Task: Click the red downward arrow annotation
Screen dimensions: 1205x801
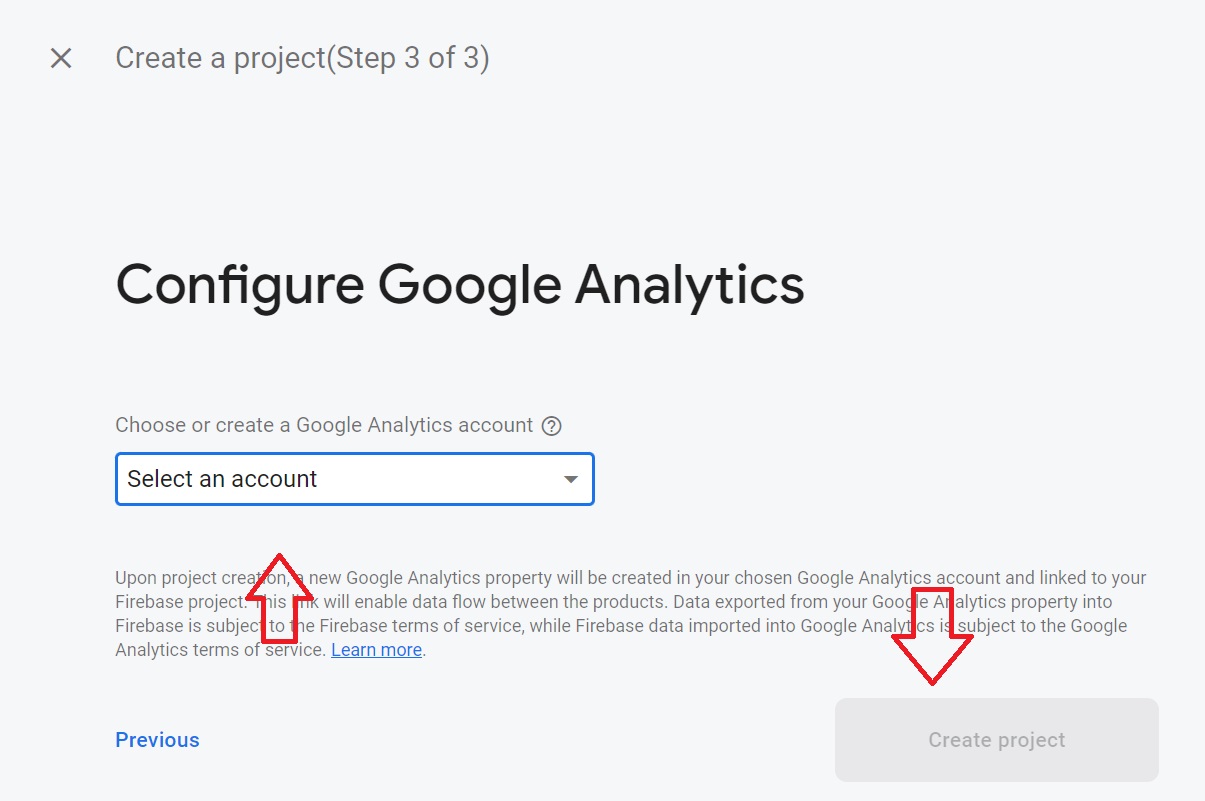Action: 932,638
